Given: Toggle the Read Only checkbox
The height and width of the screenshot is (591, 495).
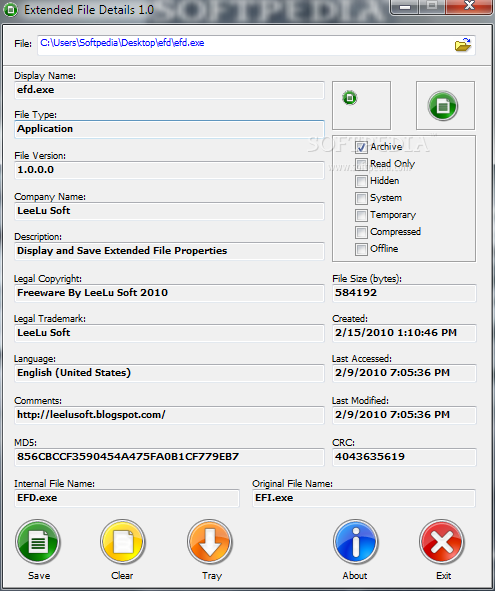Looking at the screenshot, I should point(361,164).
